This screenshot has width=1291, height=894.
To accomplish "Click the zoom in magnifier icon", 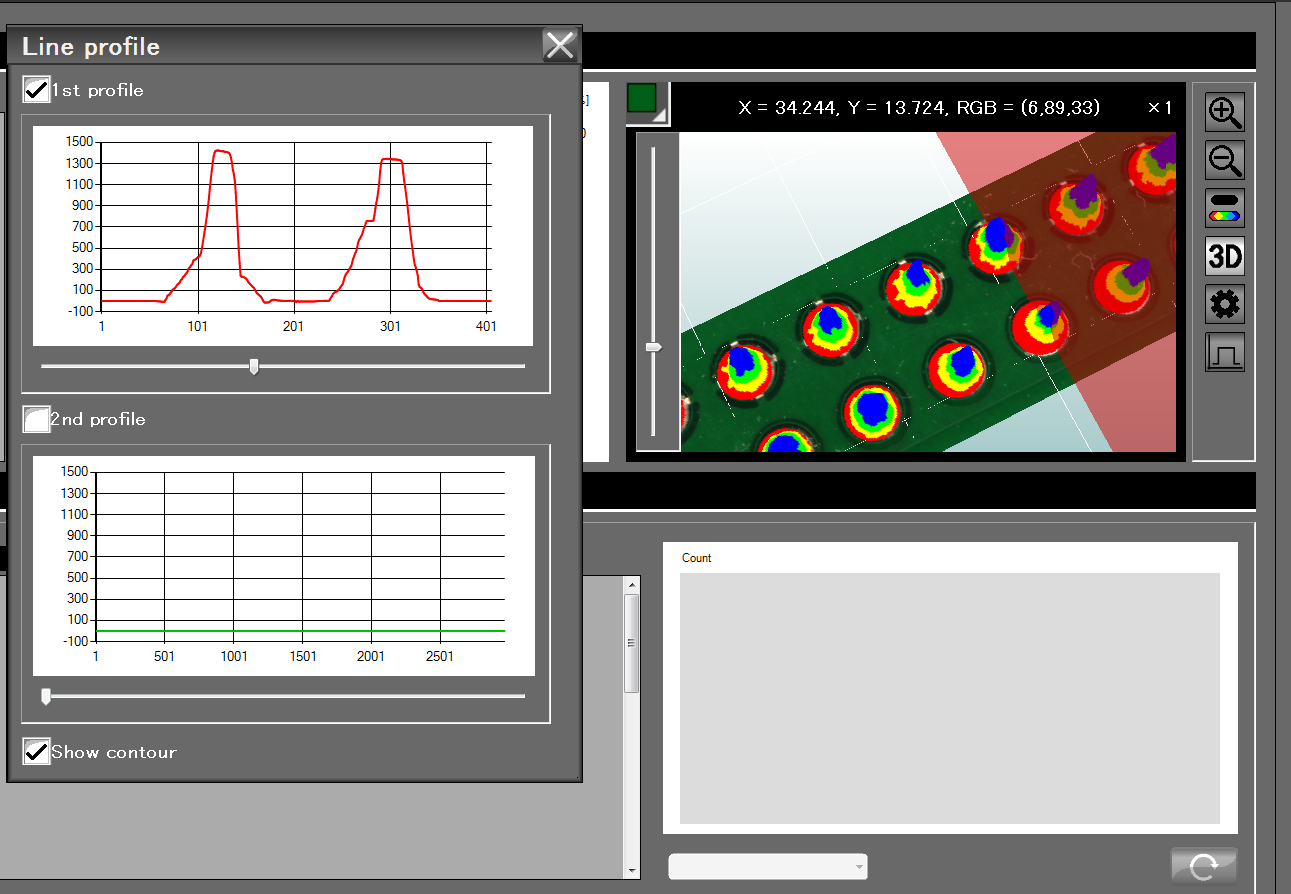I will click(x=1225, y=112).
